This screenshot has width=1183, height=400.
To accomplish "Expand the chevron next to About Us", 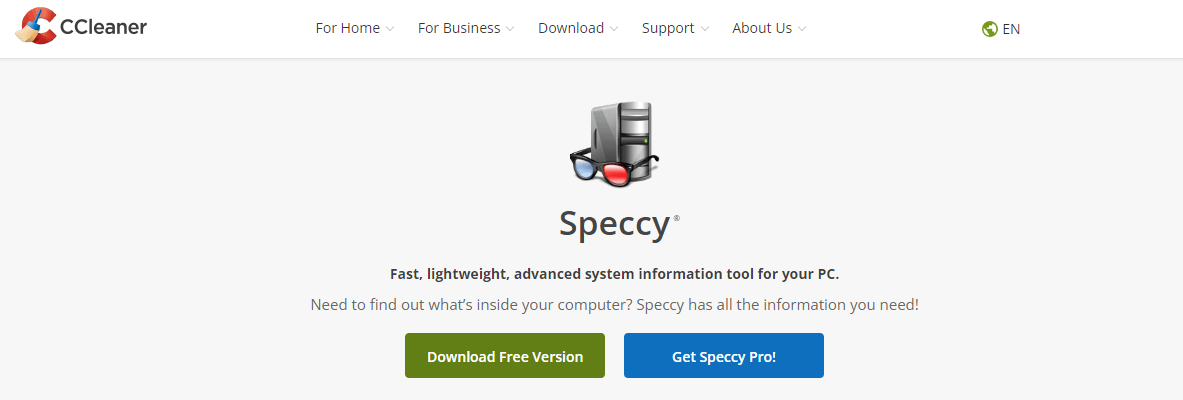I will coord(801,29).
